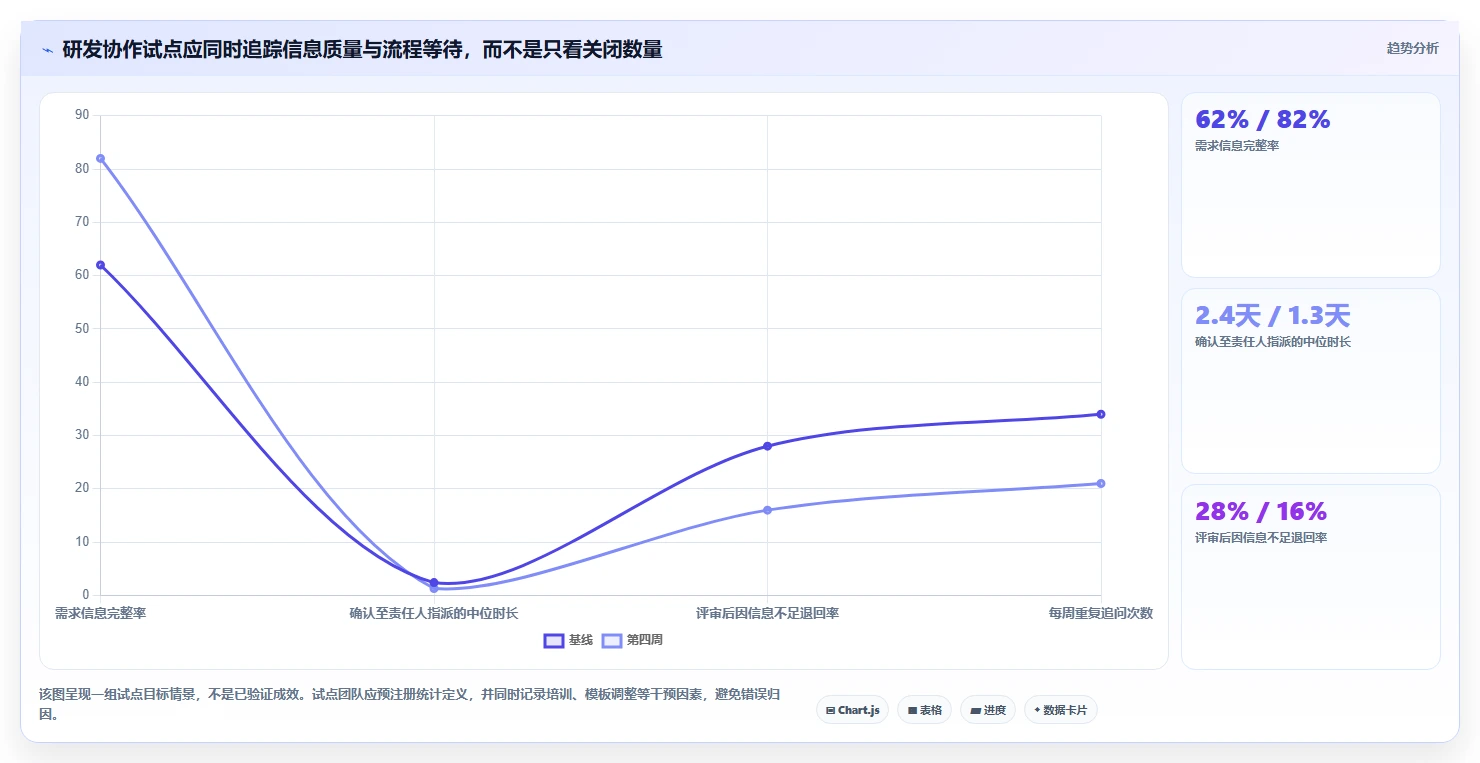Click y-axis tick label 90
Viewport: 1480px width, 763px height.
pyautogui.click(x=82, y=115)
